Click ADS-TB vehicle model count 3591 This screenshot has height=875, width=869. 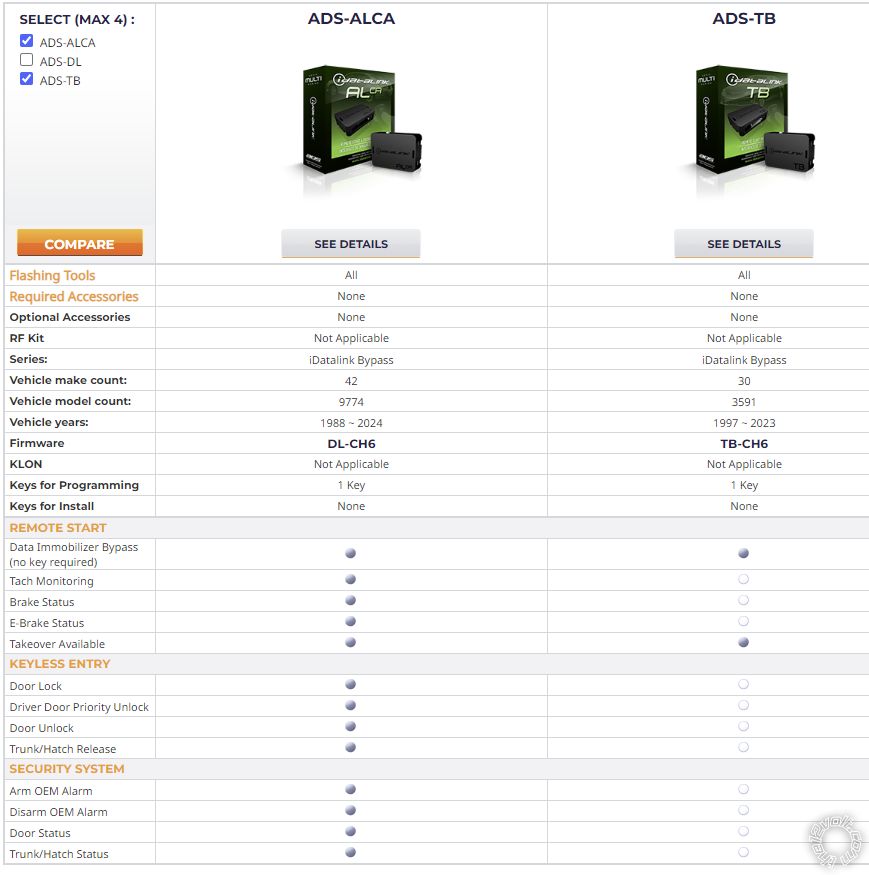coord(744,402)
